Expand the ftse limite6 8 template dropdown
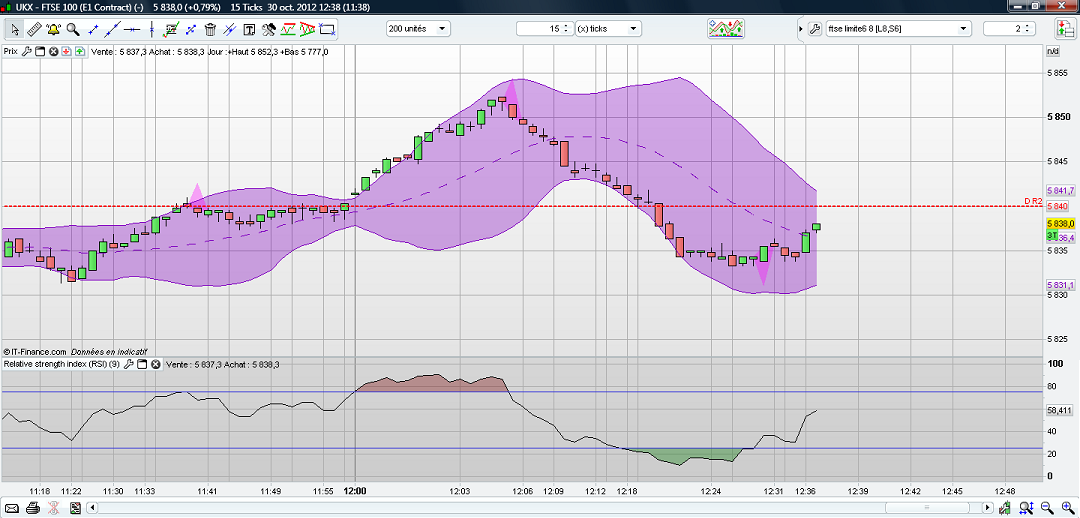The width and height of the screenshot is (1080, 518). (964, 29)
